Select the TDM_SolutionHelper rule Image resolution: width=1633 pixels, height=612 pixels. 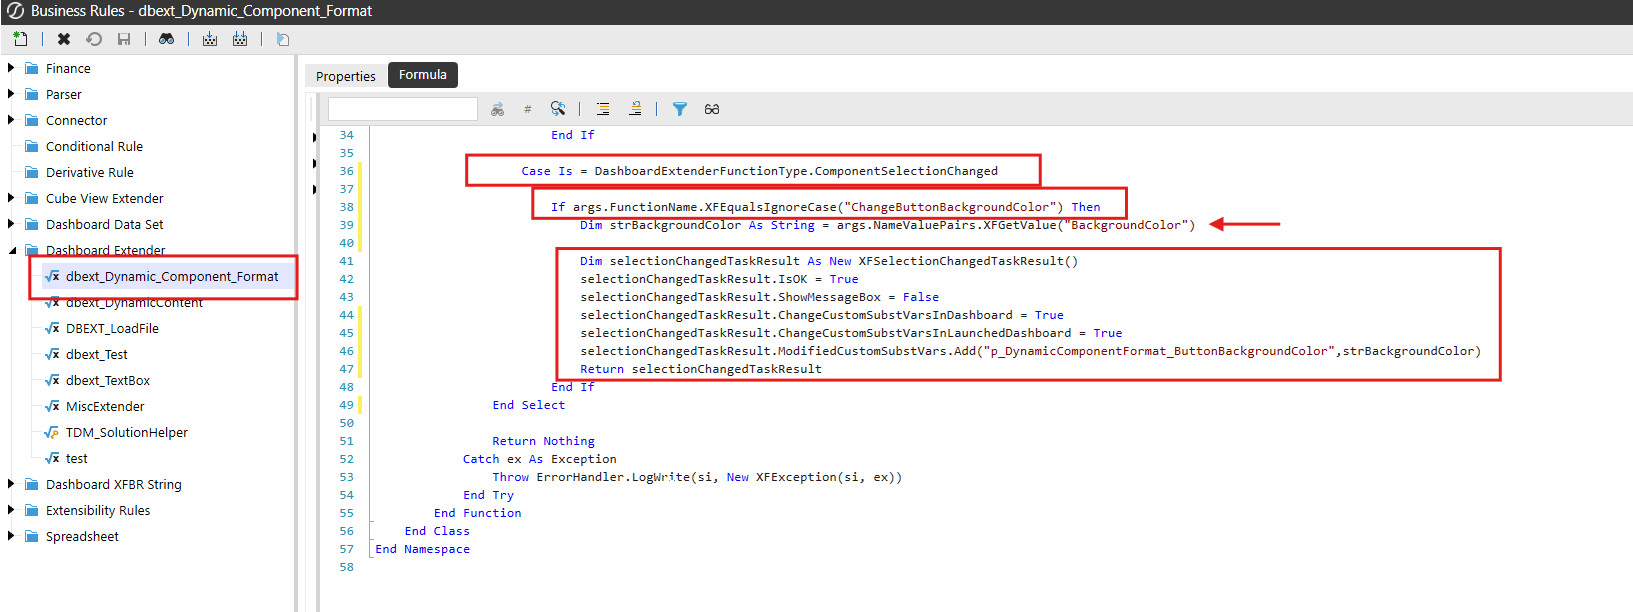[126, 432]
